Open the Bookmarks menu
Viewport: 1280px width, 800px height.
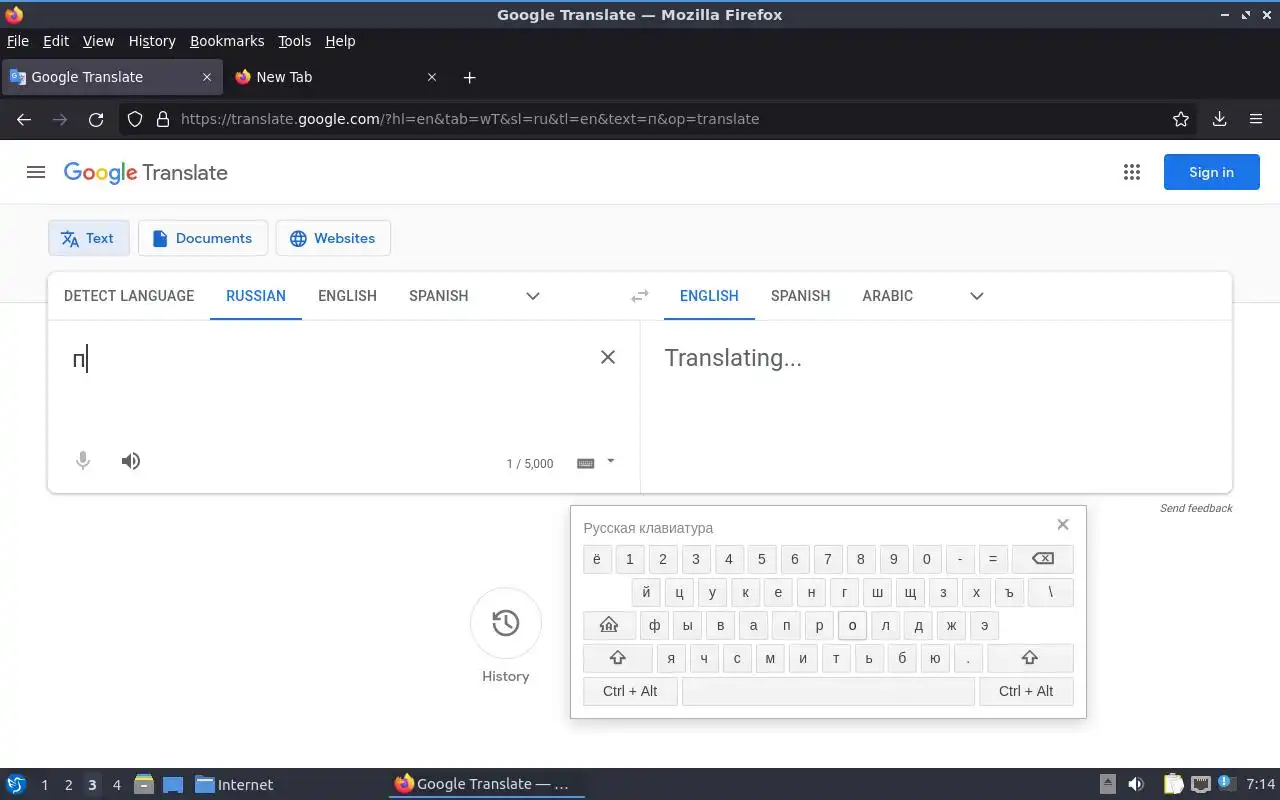click(227, 41)
